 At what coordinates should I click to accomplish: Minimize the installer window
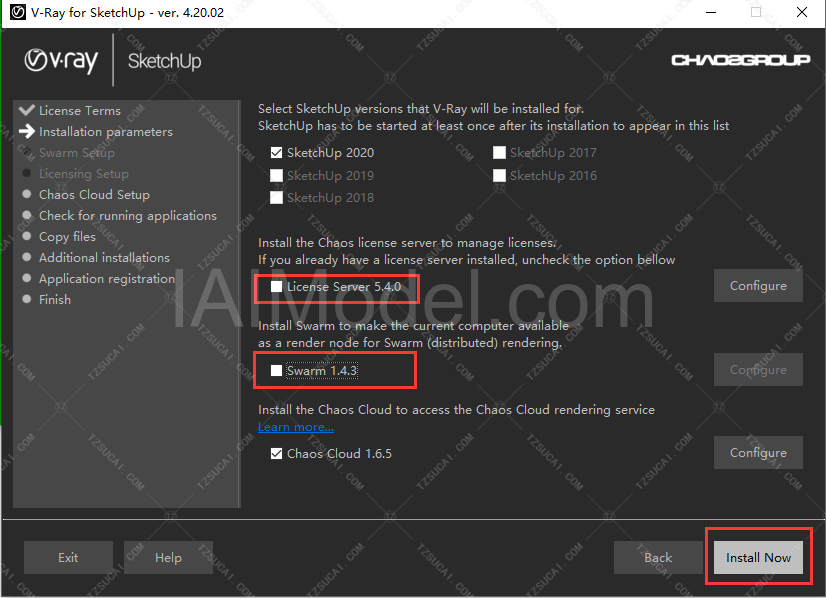coord(711,12)
